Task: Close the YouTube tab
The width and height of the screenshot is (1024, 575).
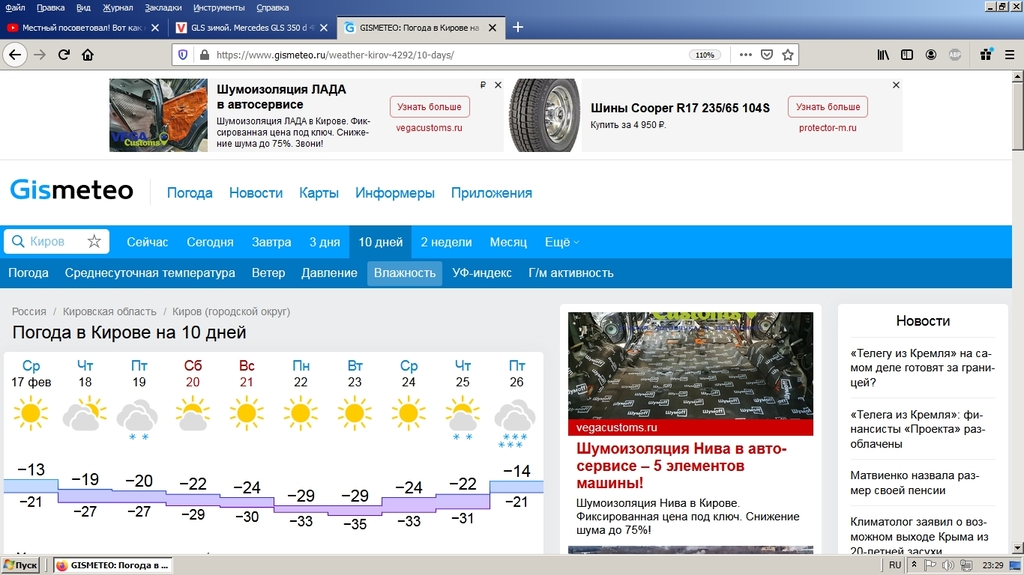Action: click(x=155, y=28)
